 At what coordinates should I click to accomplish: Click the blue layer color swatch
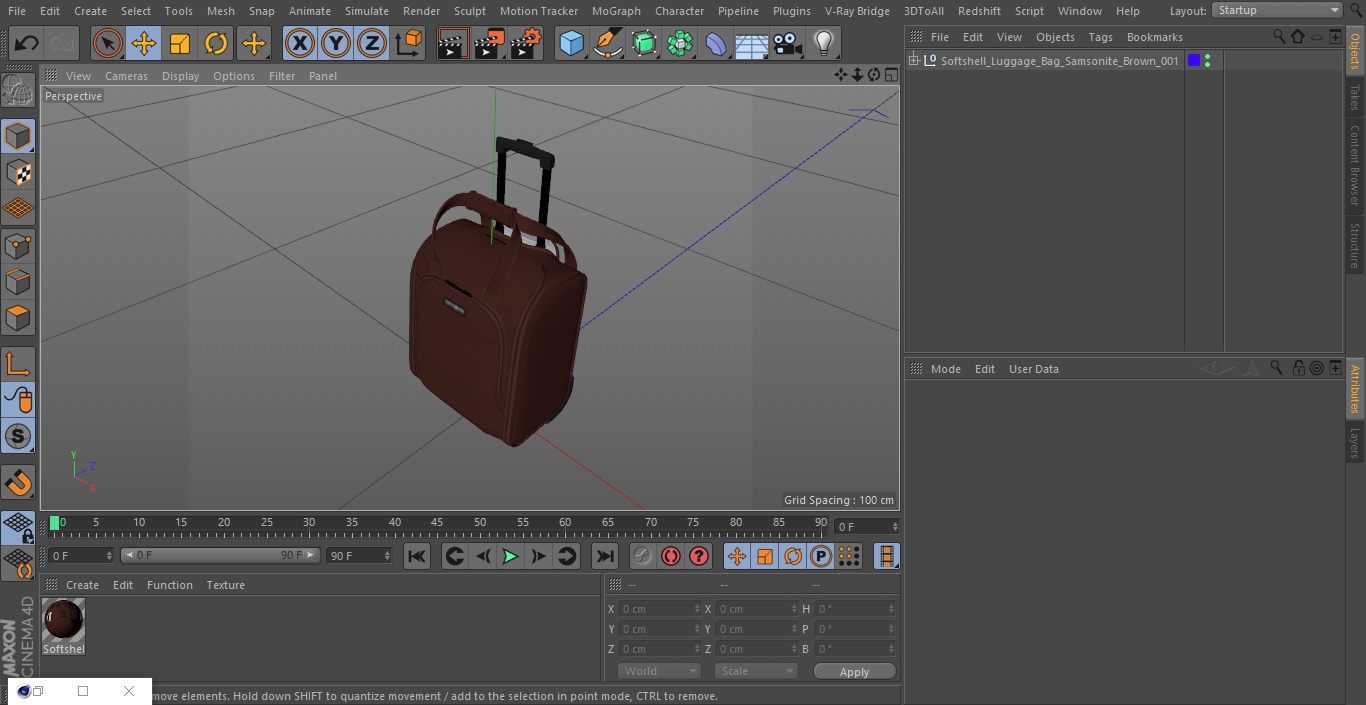click(1193, 61)
